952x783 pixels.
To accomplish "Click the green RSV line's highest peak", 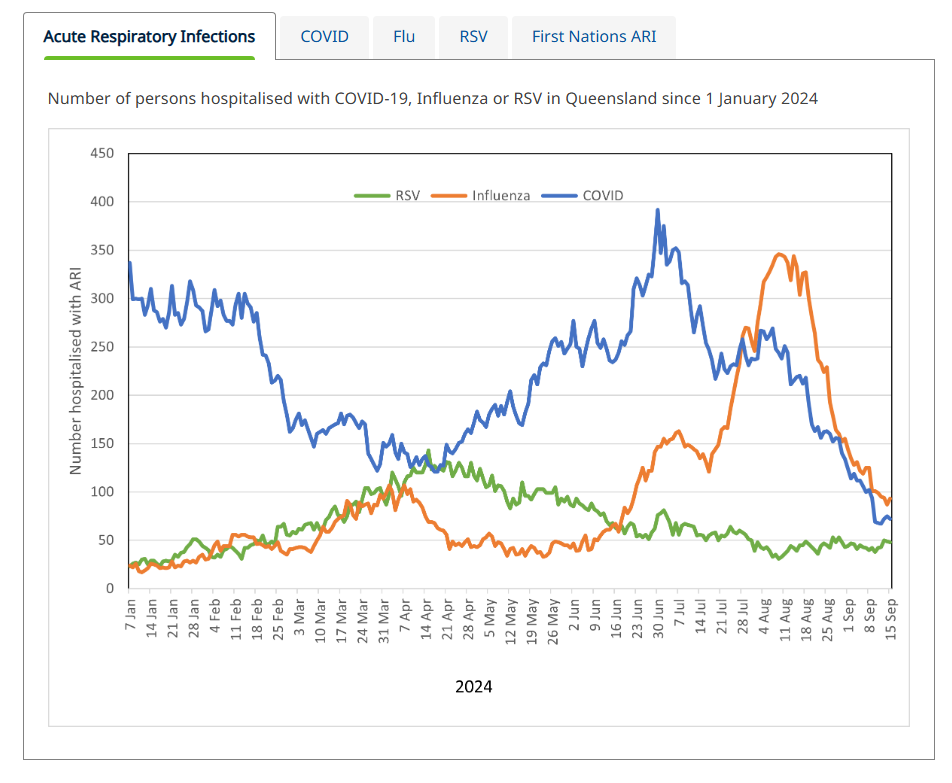I will tap(428, 451).
